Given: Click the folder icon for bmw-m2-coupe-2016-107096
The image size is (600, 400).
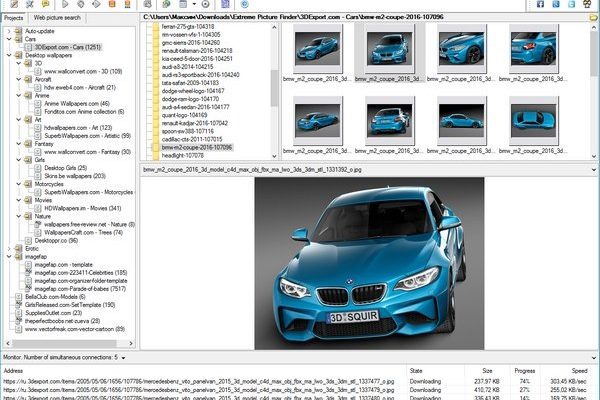Looking at the screenshot, I should pos(154,146).
